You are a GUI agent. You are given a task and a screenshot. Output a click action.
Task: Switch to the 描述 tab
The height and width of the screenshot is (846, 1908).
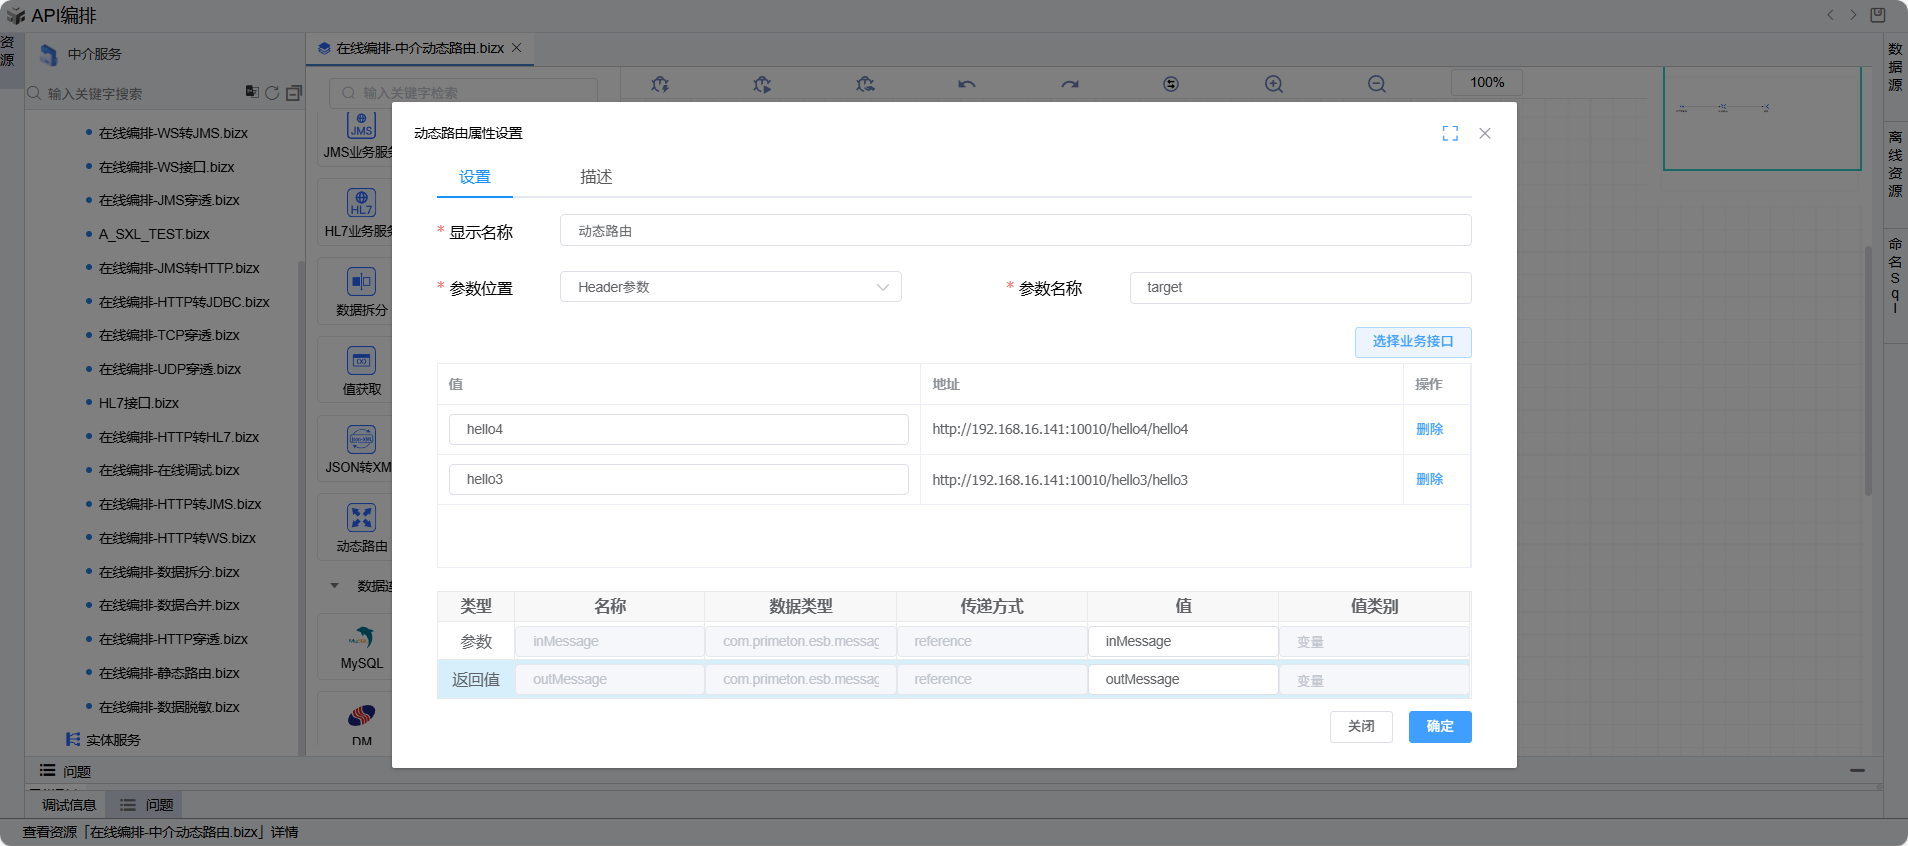coord(596,177)
